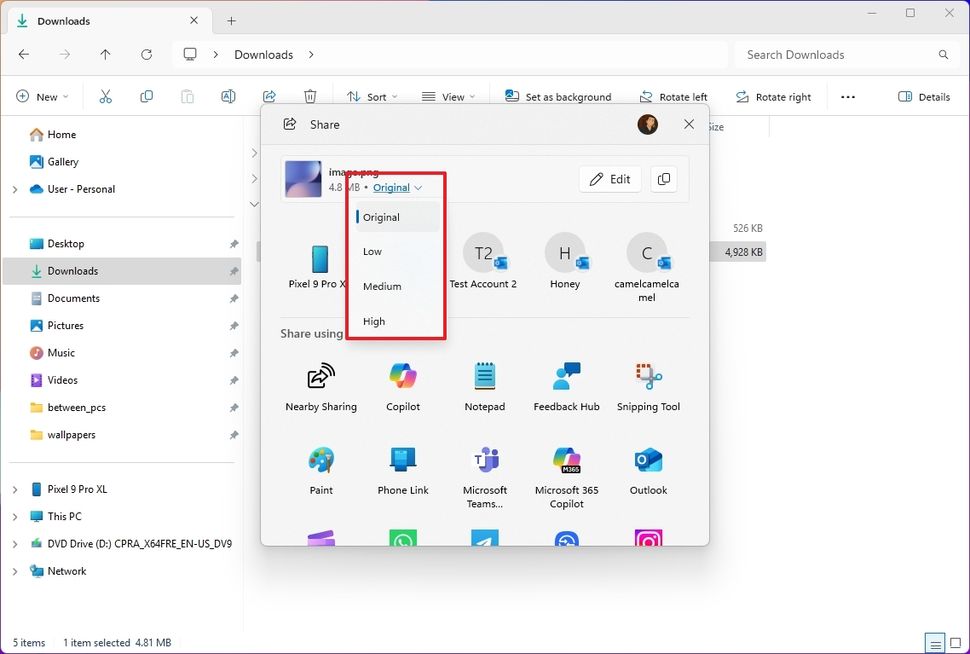This screenshot has height=654, width=970.
Task: Expand This PC in the sidebar
Action: pos(15,516)
